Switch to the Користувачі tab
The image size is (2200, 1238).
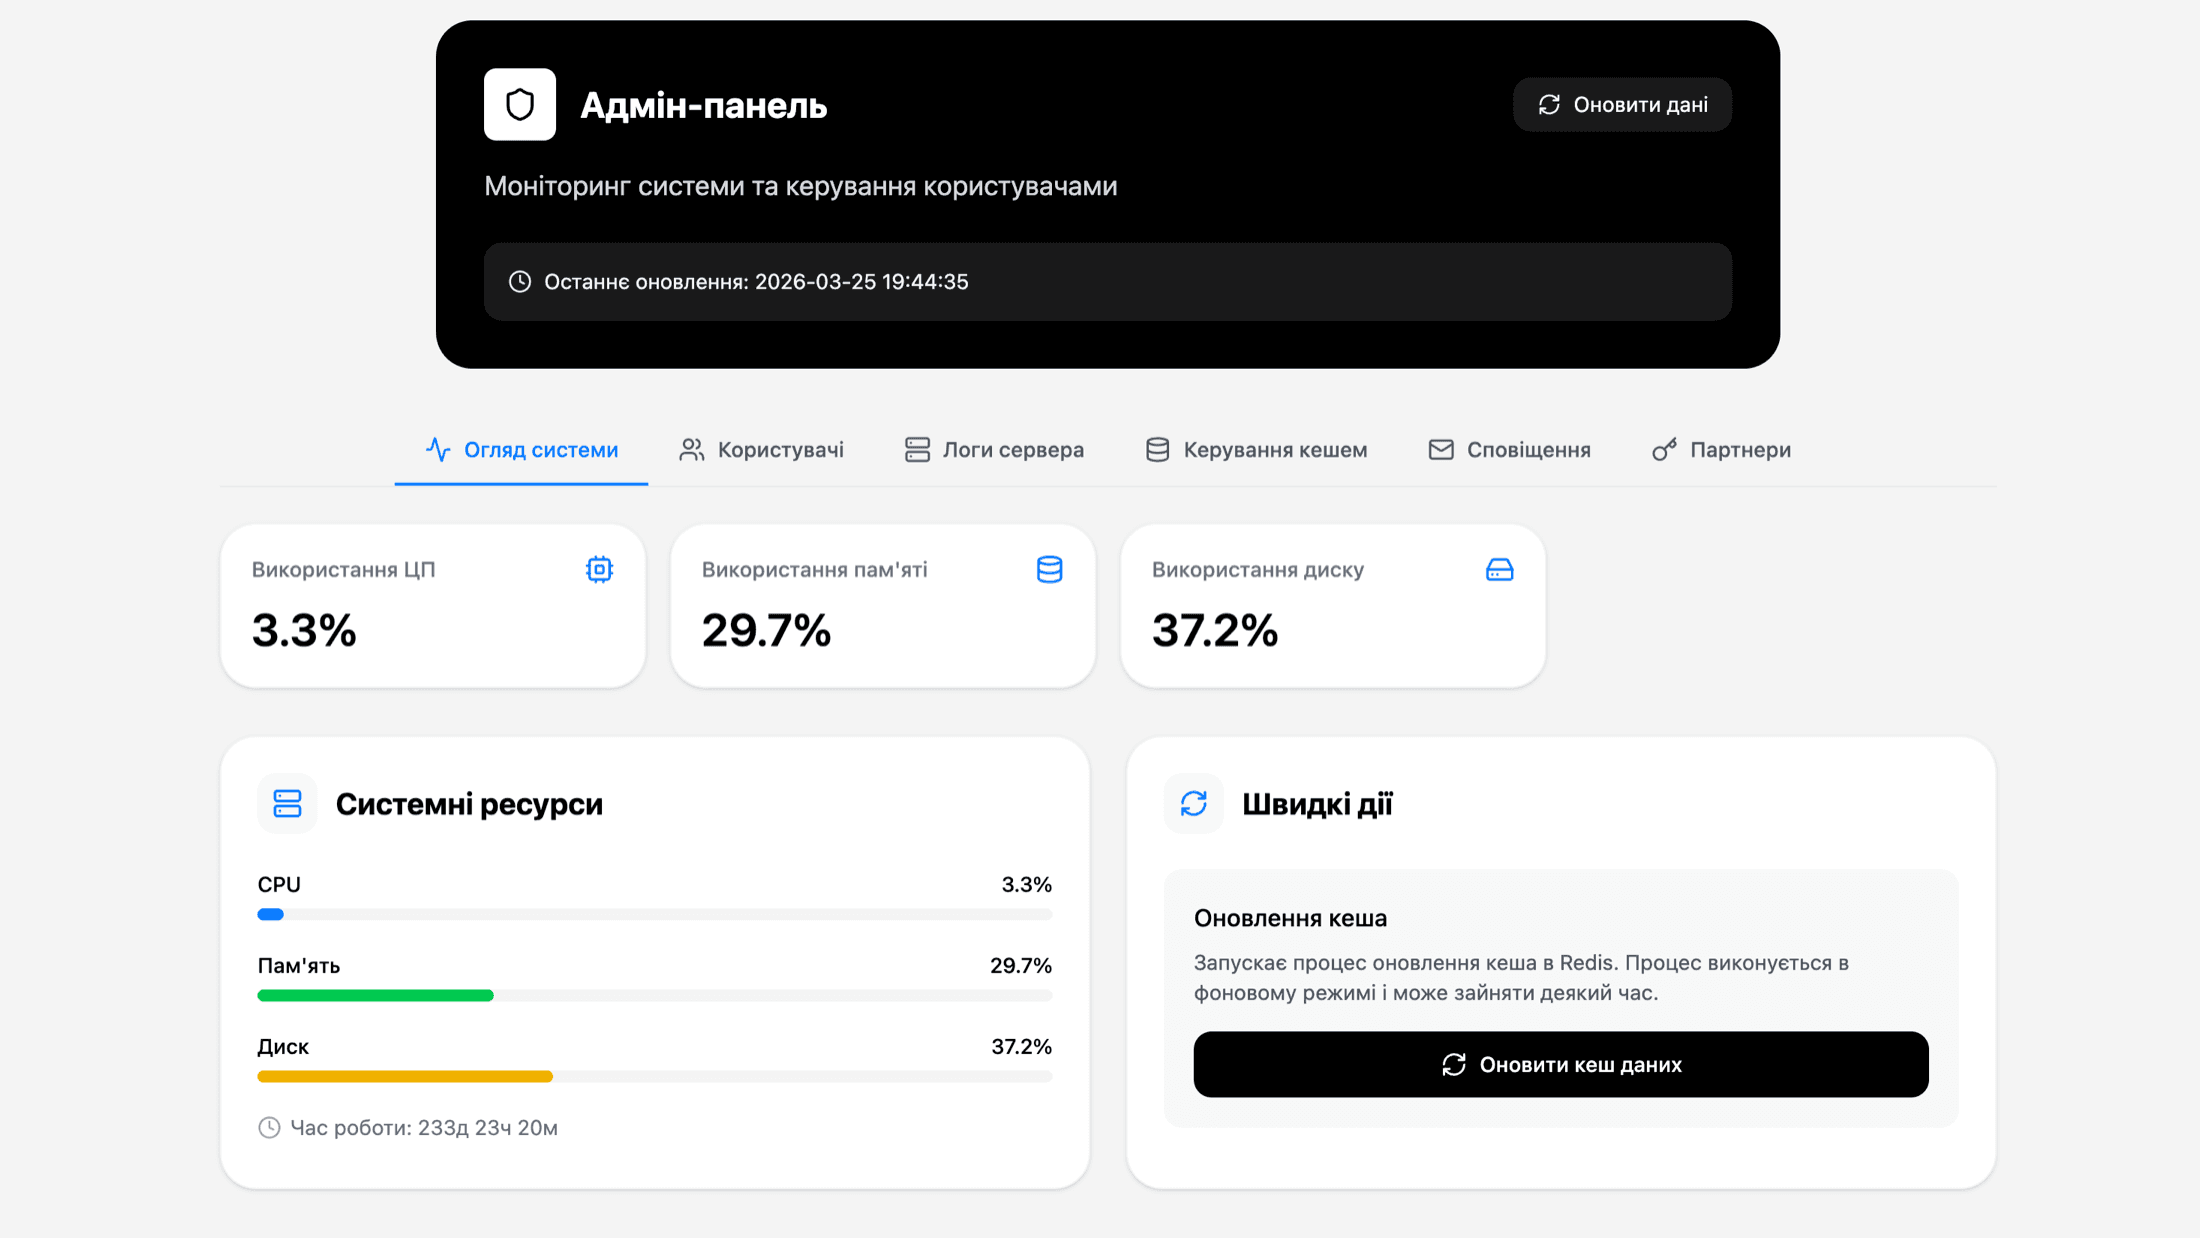(780, 449)
